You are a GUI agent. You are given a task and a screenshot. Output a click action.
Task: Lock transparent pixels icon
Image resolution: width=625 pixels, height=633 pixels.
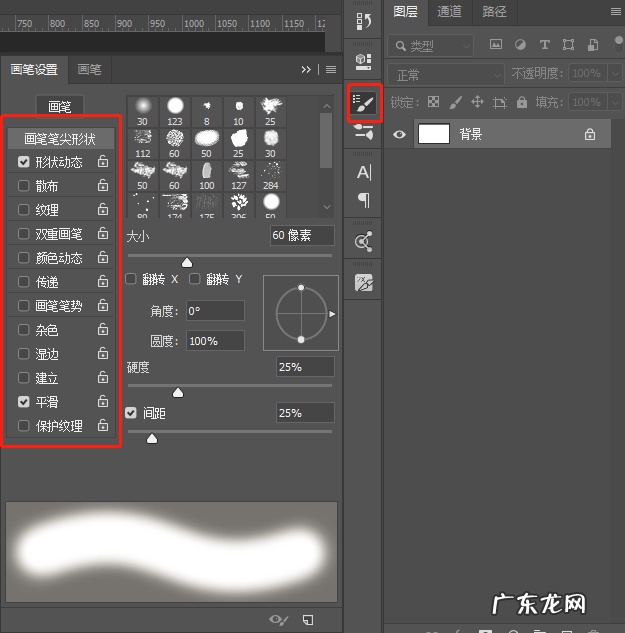point(434,102)
